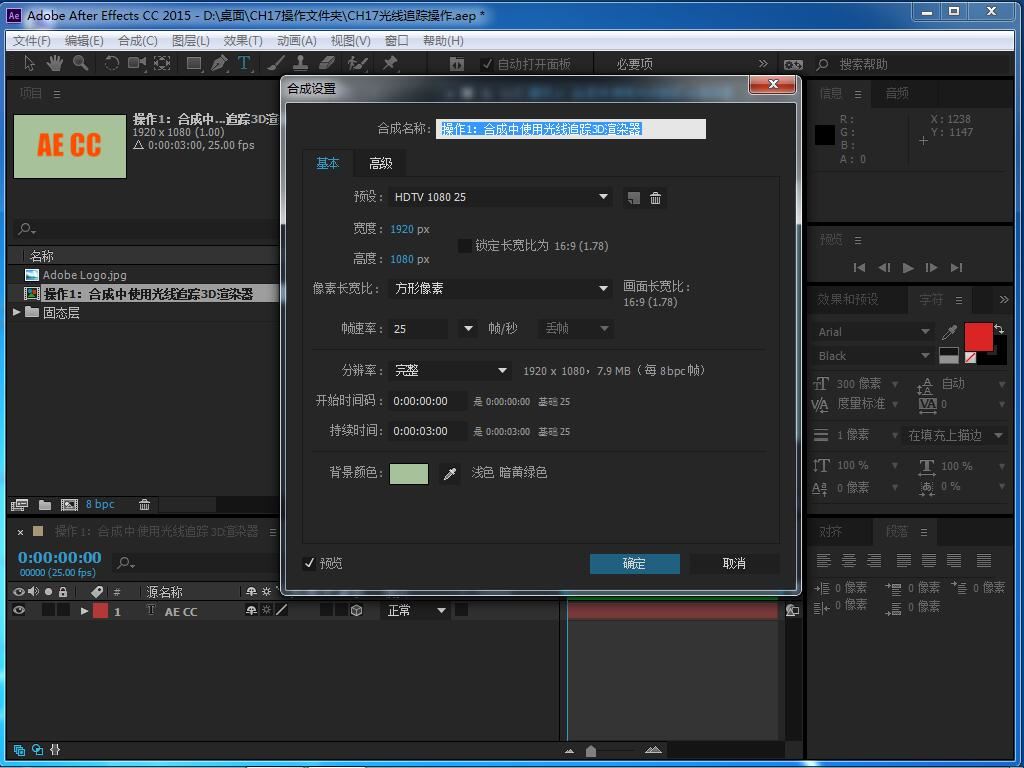Click the align text center icon
1024x768 pixels.
pos(848,560)
